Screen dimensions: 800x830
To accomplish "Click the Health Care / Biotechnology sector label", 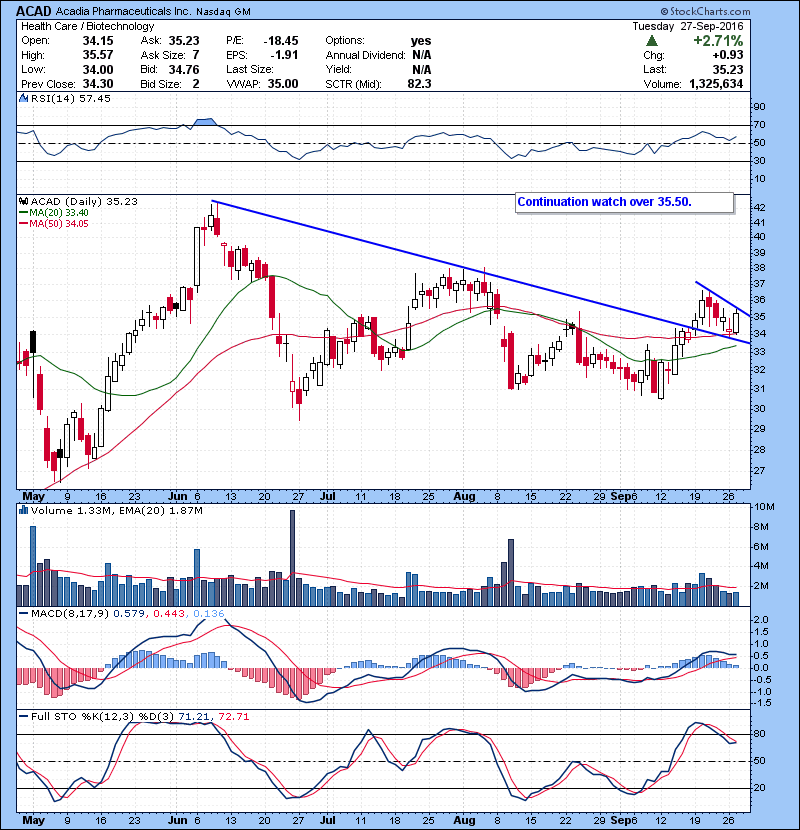I will (x=87, y=26).
